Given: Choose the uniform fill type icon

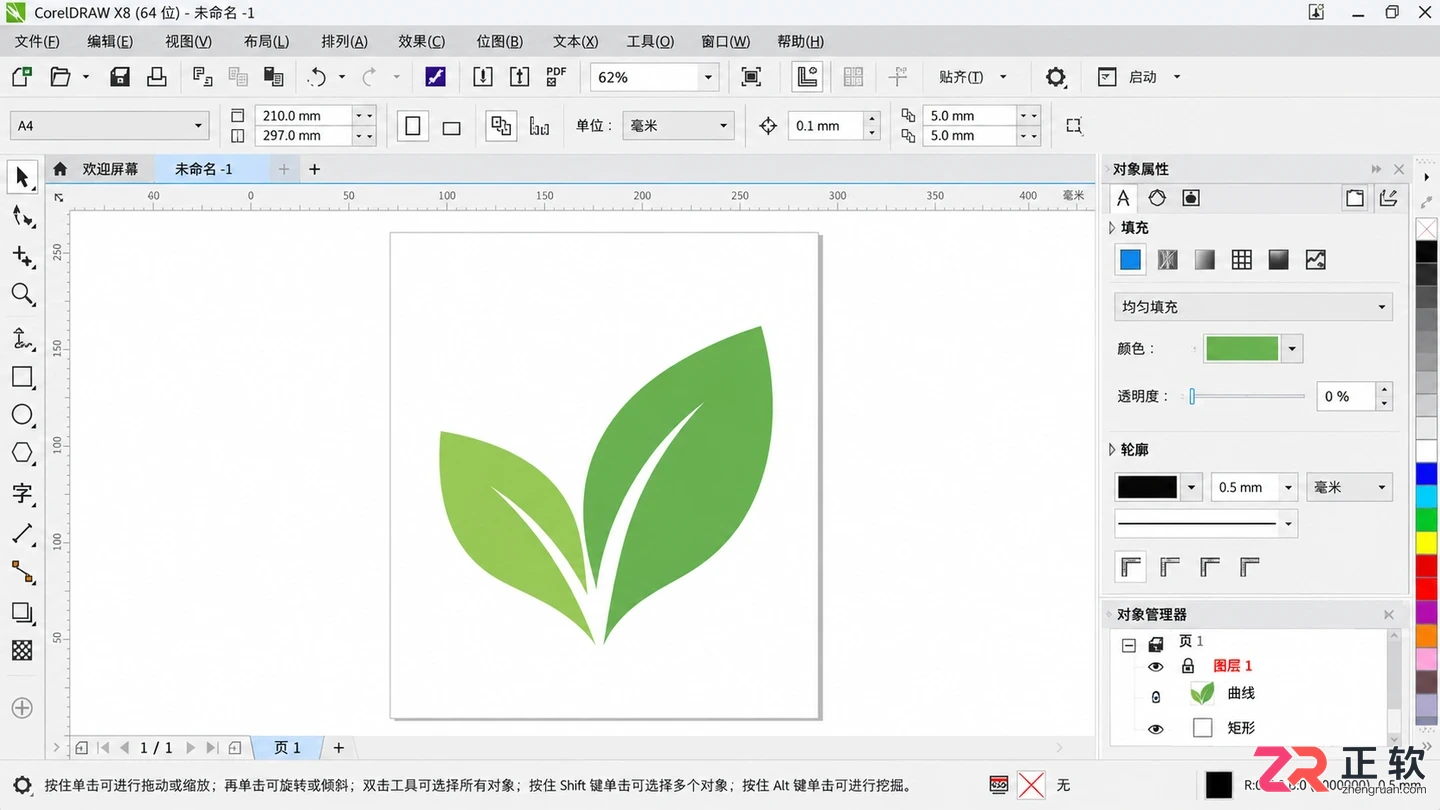Looking at the screenshot, I should (x=1130, y=260).
